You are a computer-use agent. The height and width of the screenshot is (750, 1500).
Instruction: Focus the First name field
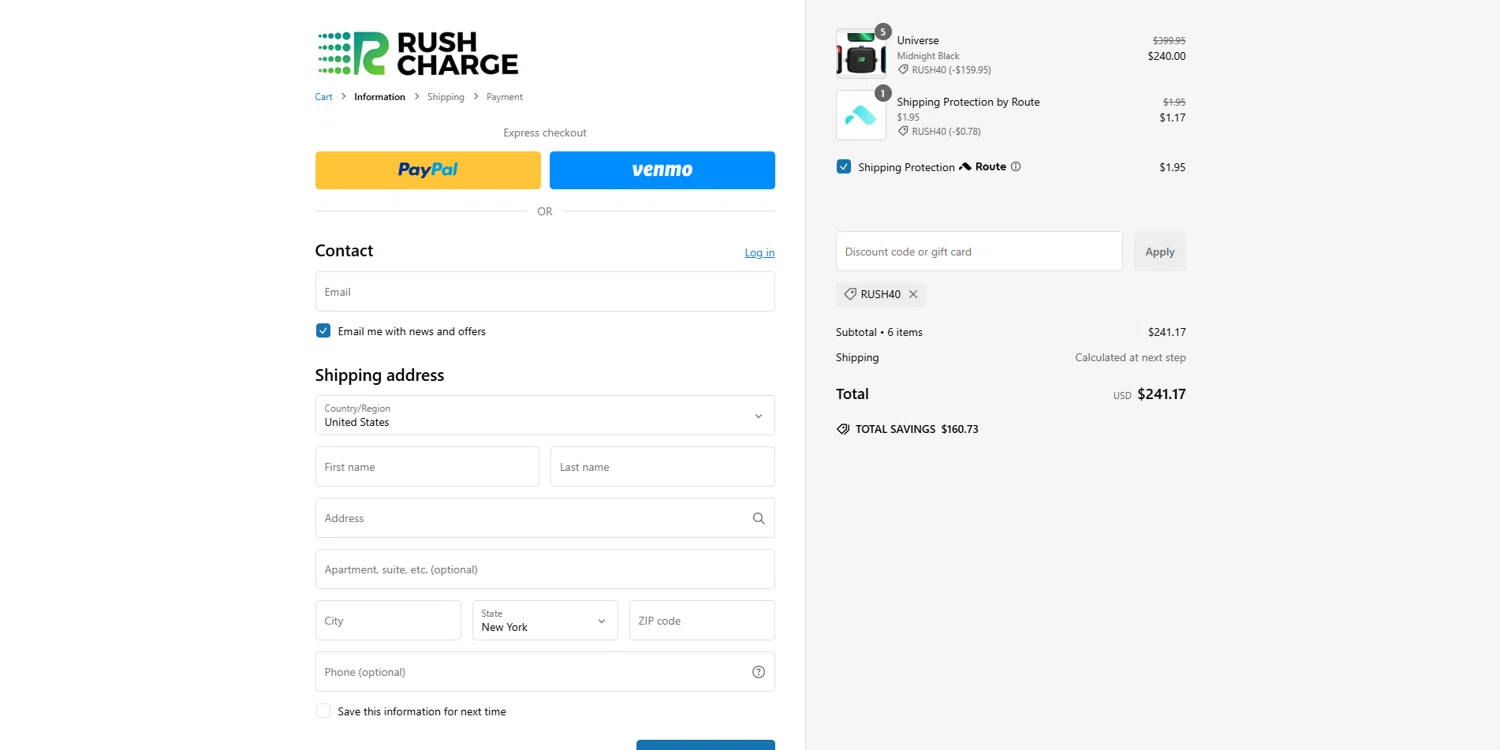[427, 466]
